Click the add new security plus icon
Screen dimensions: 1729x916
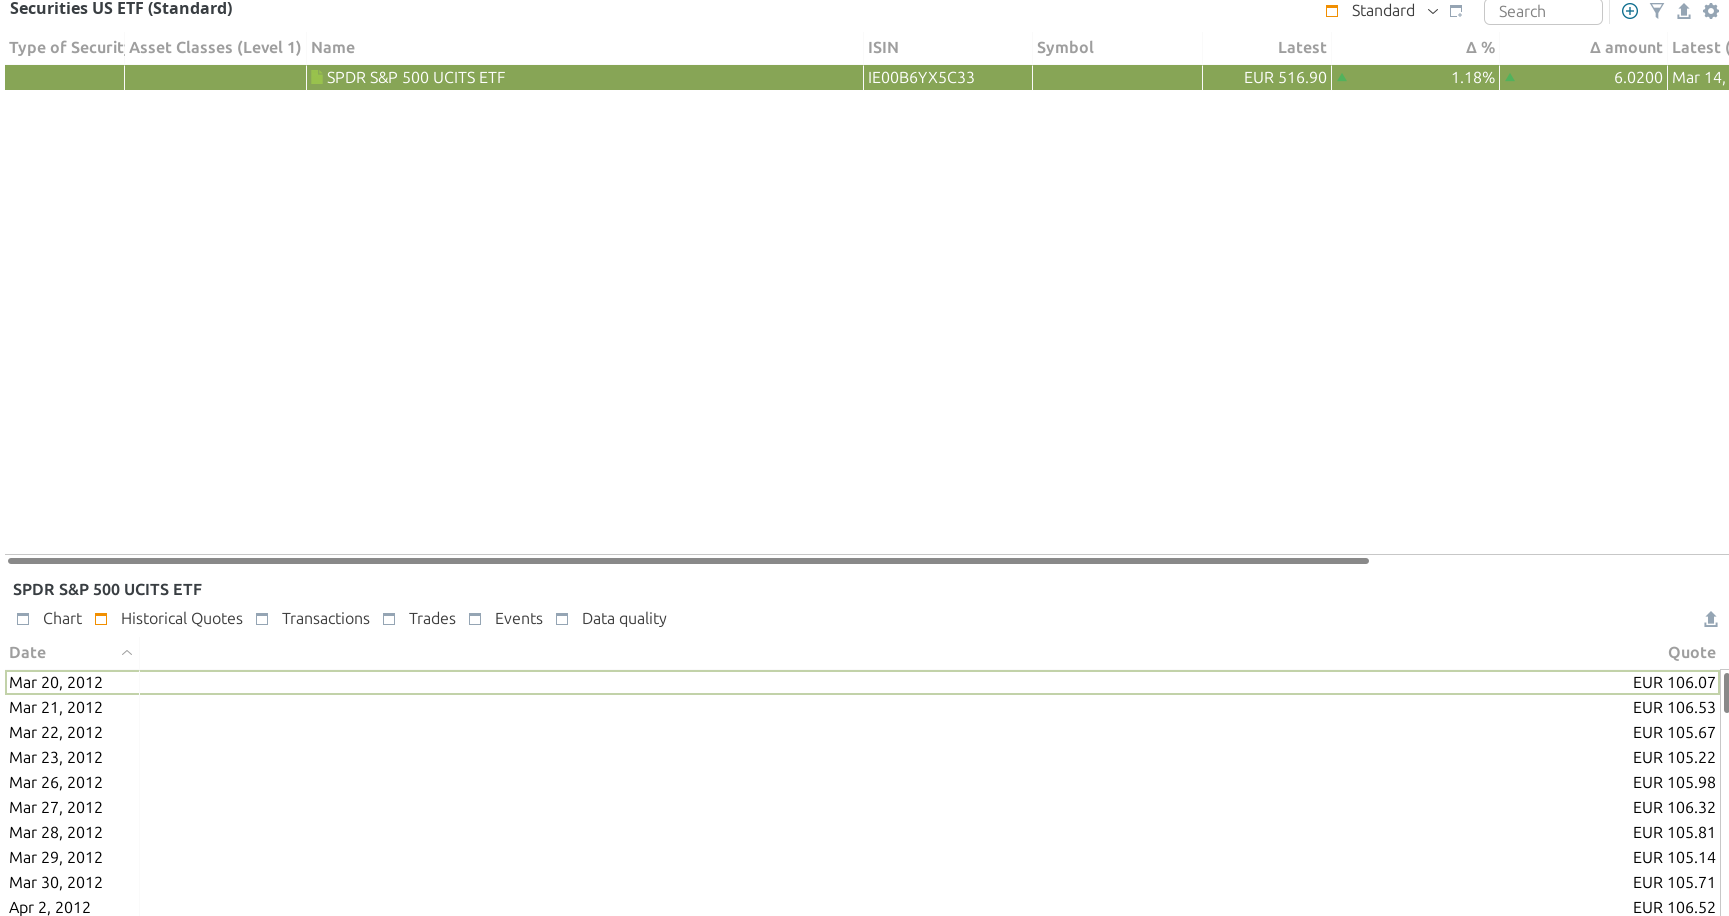(x=1630, y=11)
